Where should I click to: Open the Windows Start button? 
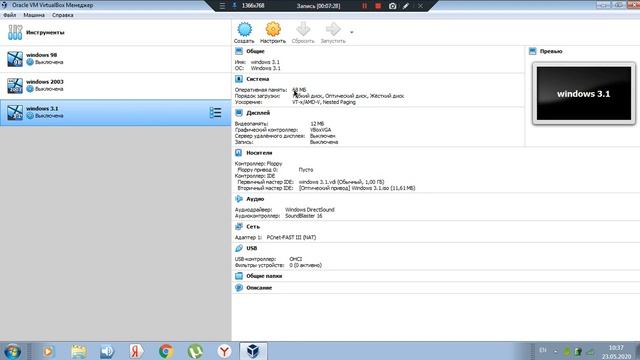[x=13, y=351]
